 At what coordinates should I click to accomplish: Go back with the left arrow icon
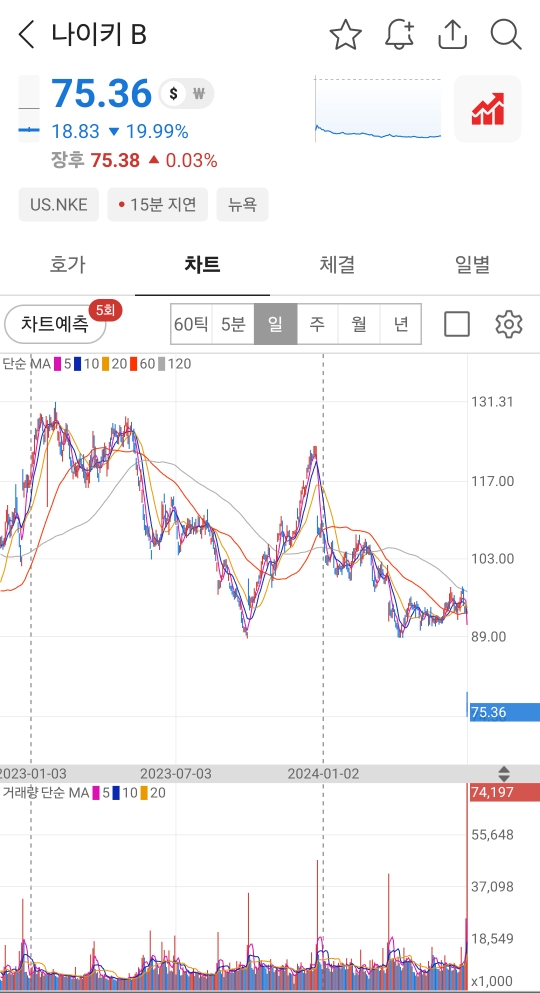27,34
